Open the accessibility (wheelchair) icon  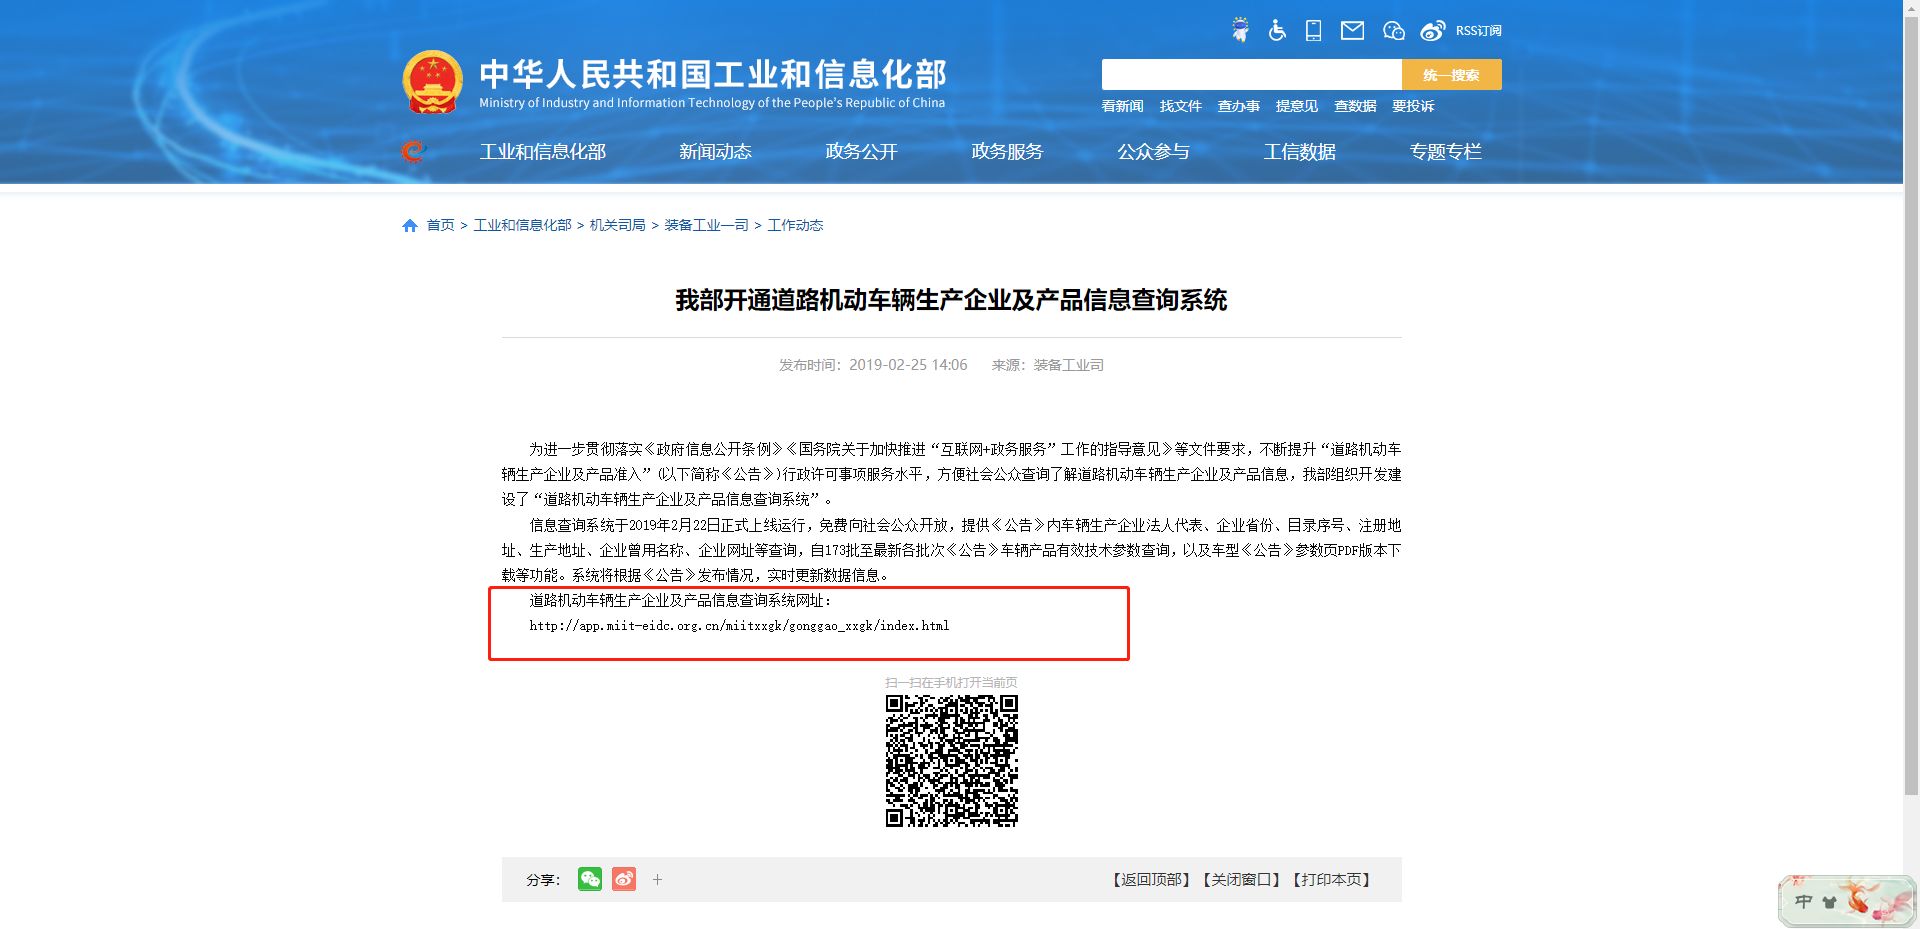coord(1277,30)
